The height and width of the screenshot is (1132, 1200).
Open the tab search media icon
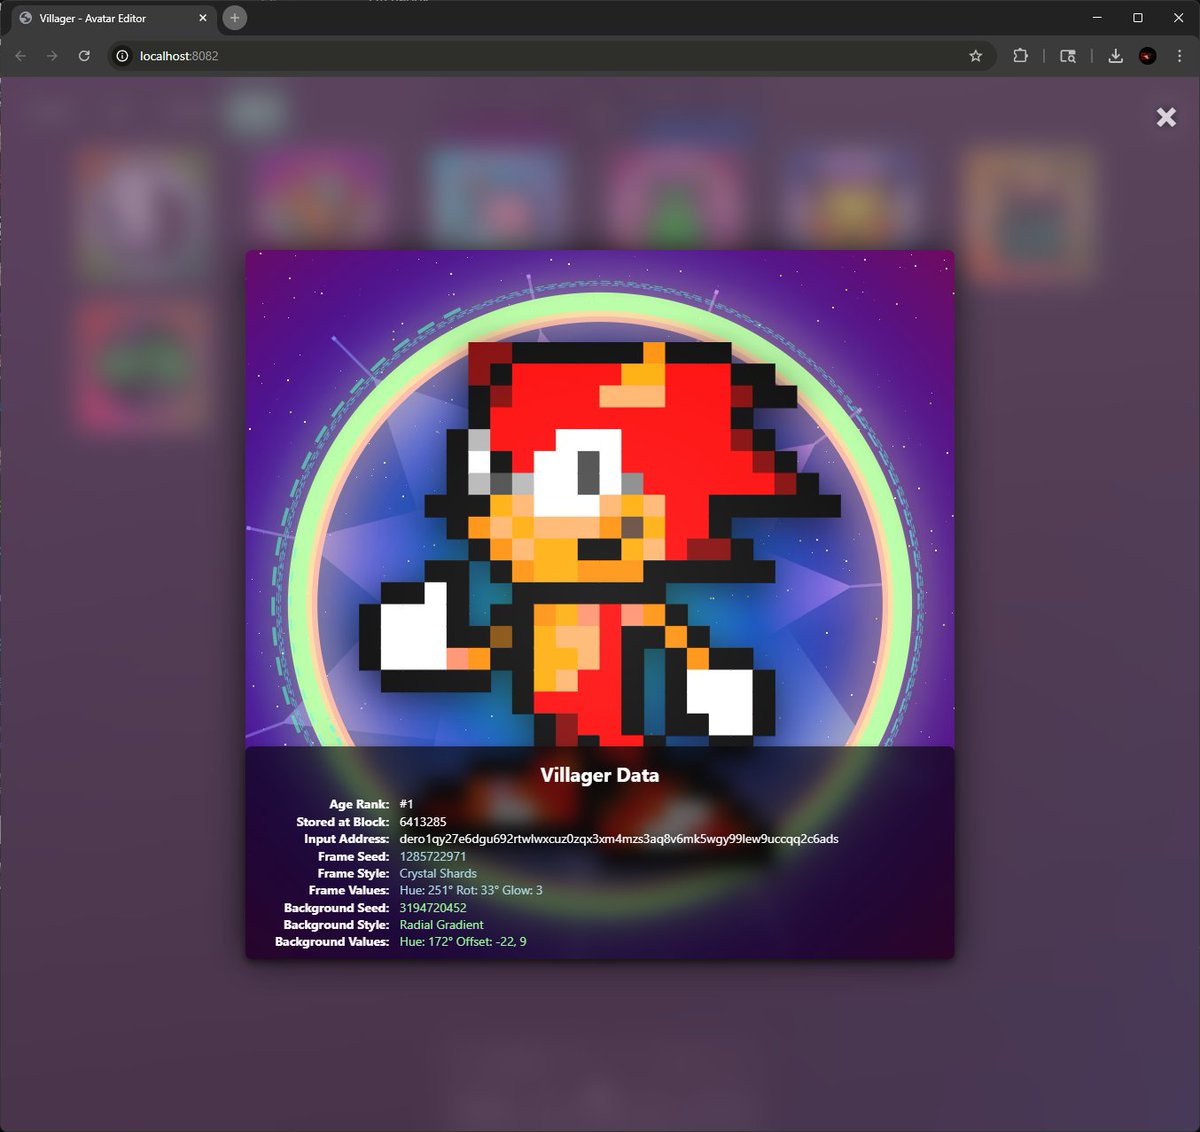[1068, 56]
